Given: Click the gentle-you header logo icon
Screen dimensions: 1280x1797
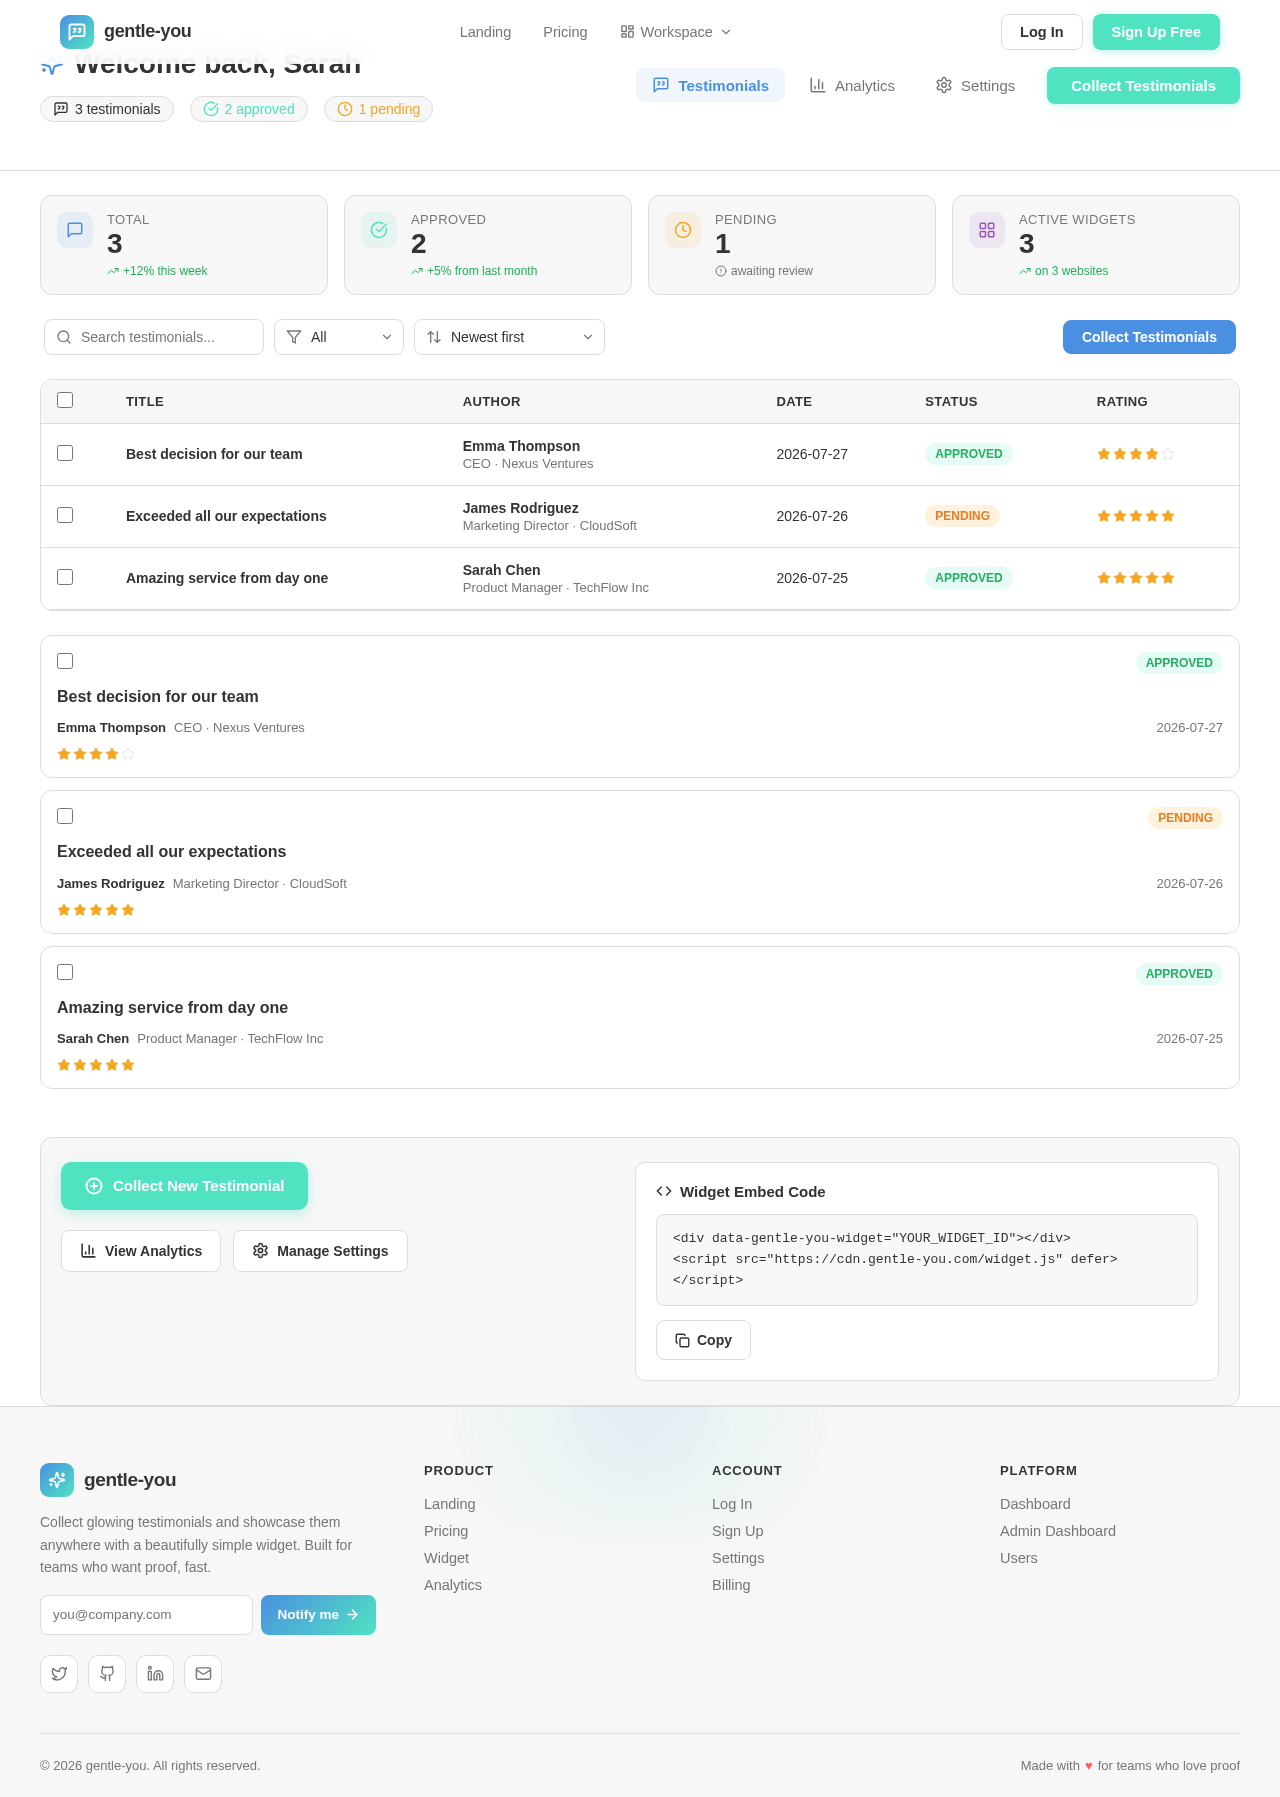Looking at the screenshot, I should 77,32.
